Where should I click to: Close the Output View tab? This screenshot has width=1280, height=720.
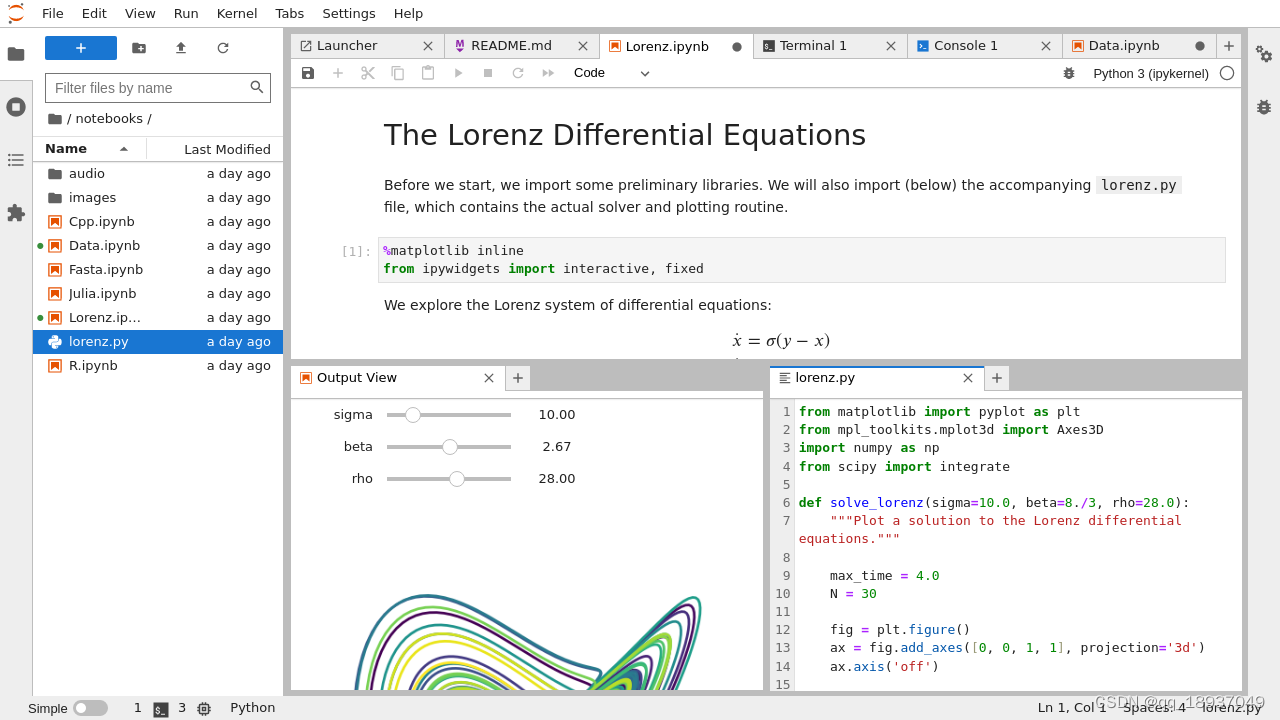click(489, 378)
